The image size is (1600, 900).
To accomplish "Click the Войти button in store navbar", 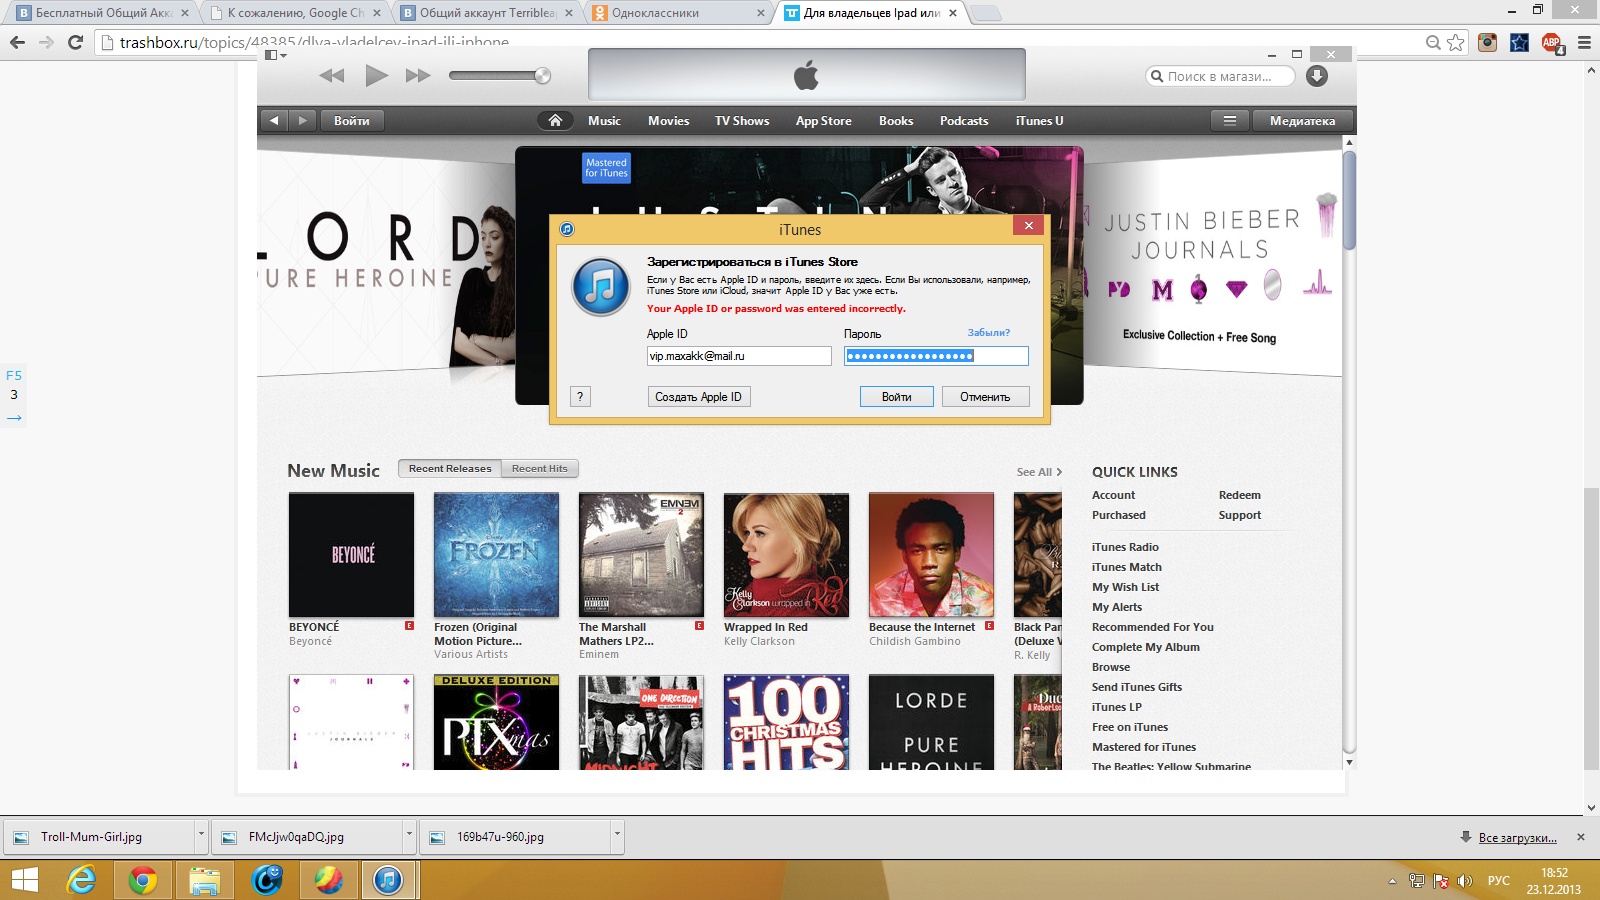I will point(352,120).
